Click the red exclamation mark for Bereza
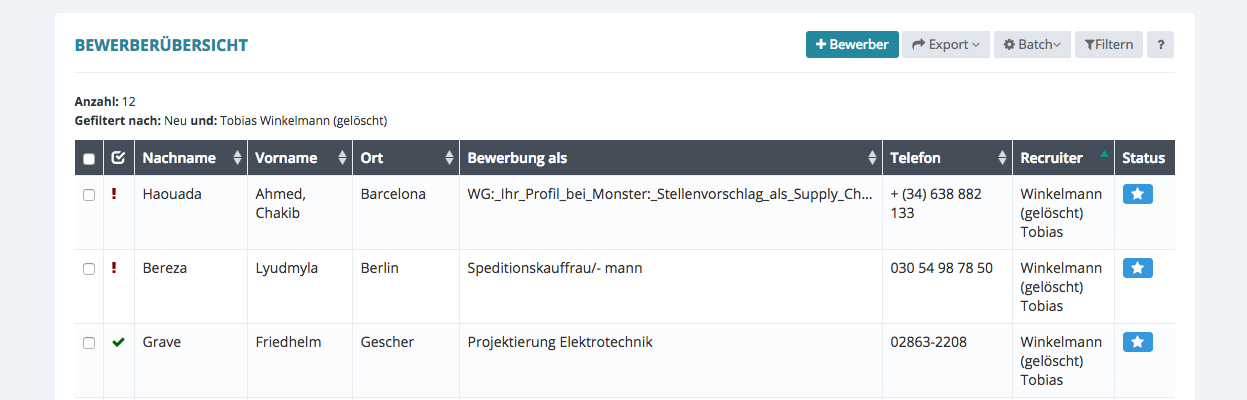Viewport: 1247px width, 400px height. coord(114,268)
